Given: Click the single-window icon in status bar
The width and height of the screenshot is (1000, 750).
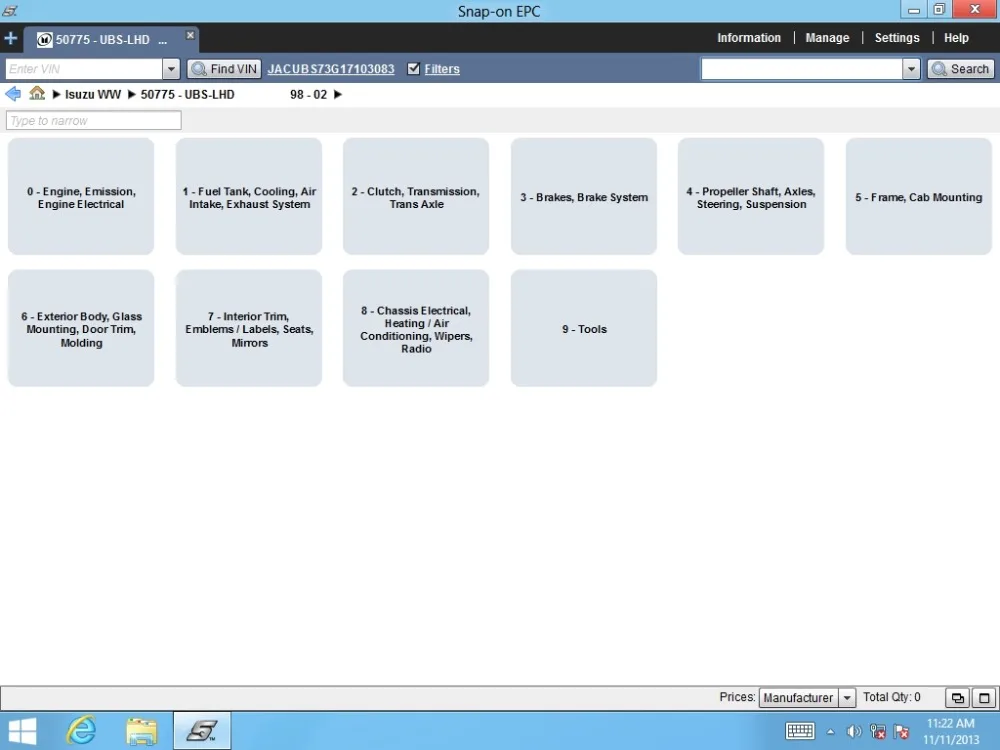Looking at the screenshot, I should [x=984, y=698].
